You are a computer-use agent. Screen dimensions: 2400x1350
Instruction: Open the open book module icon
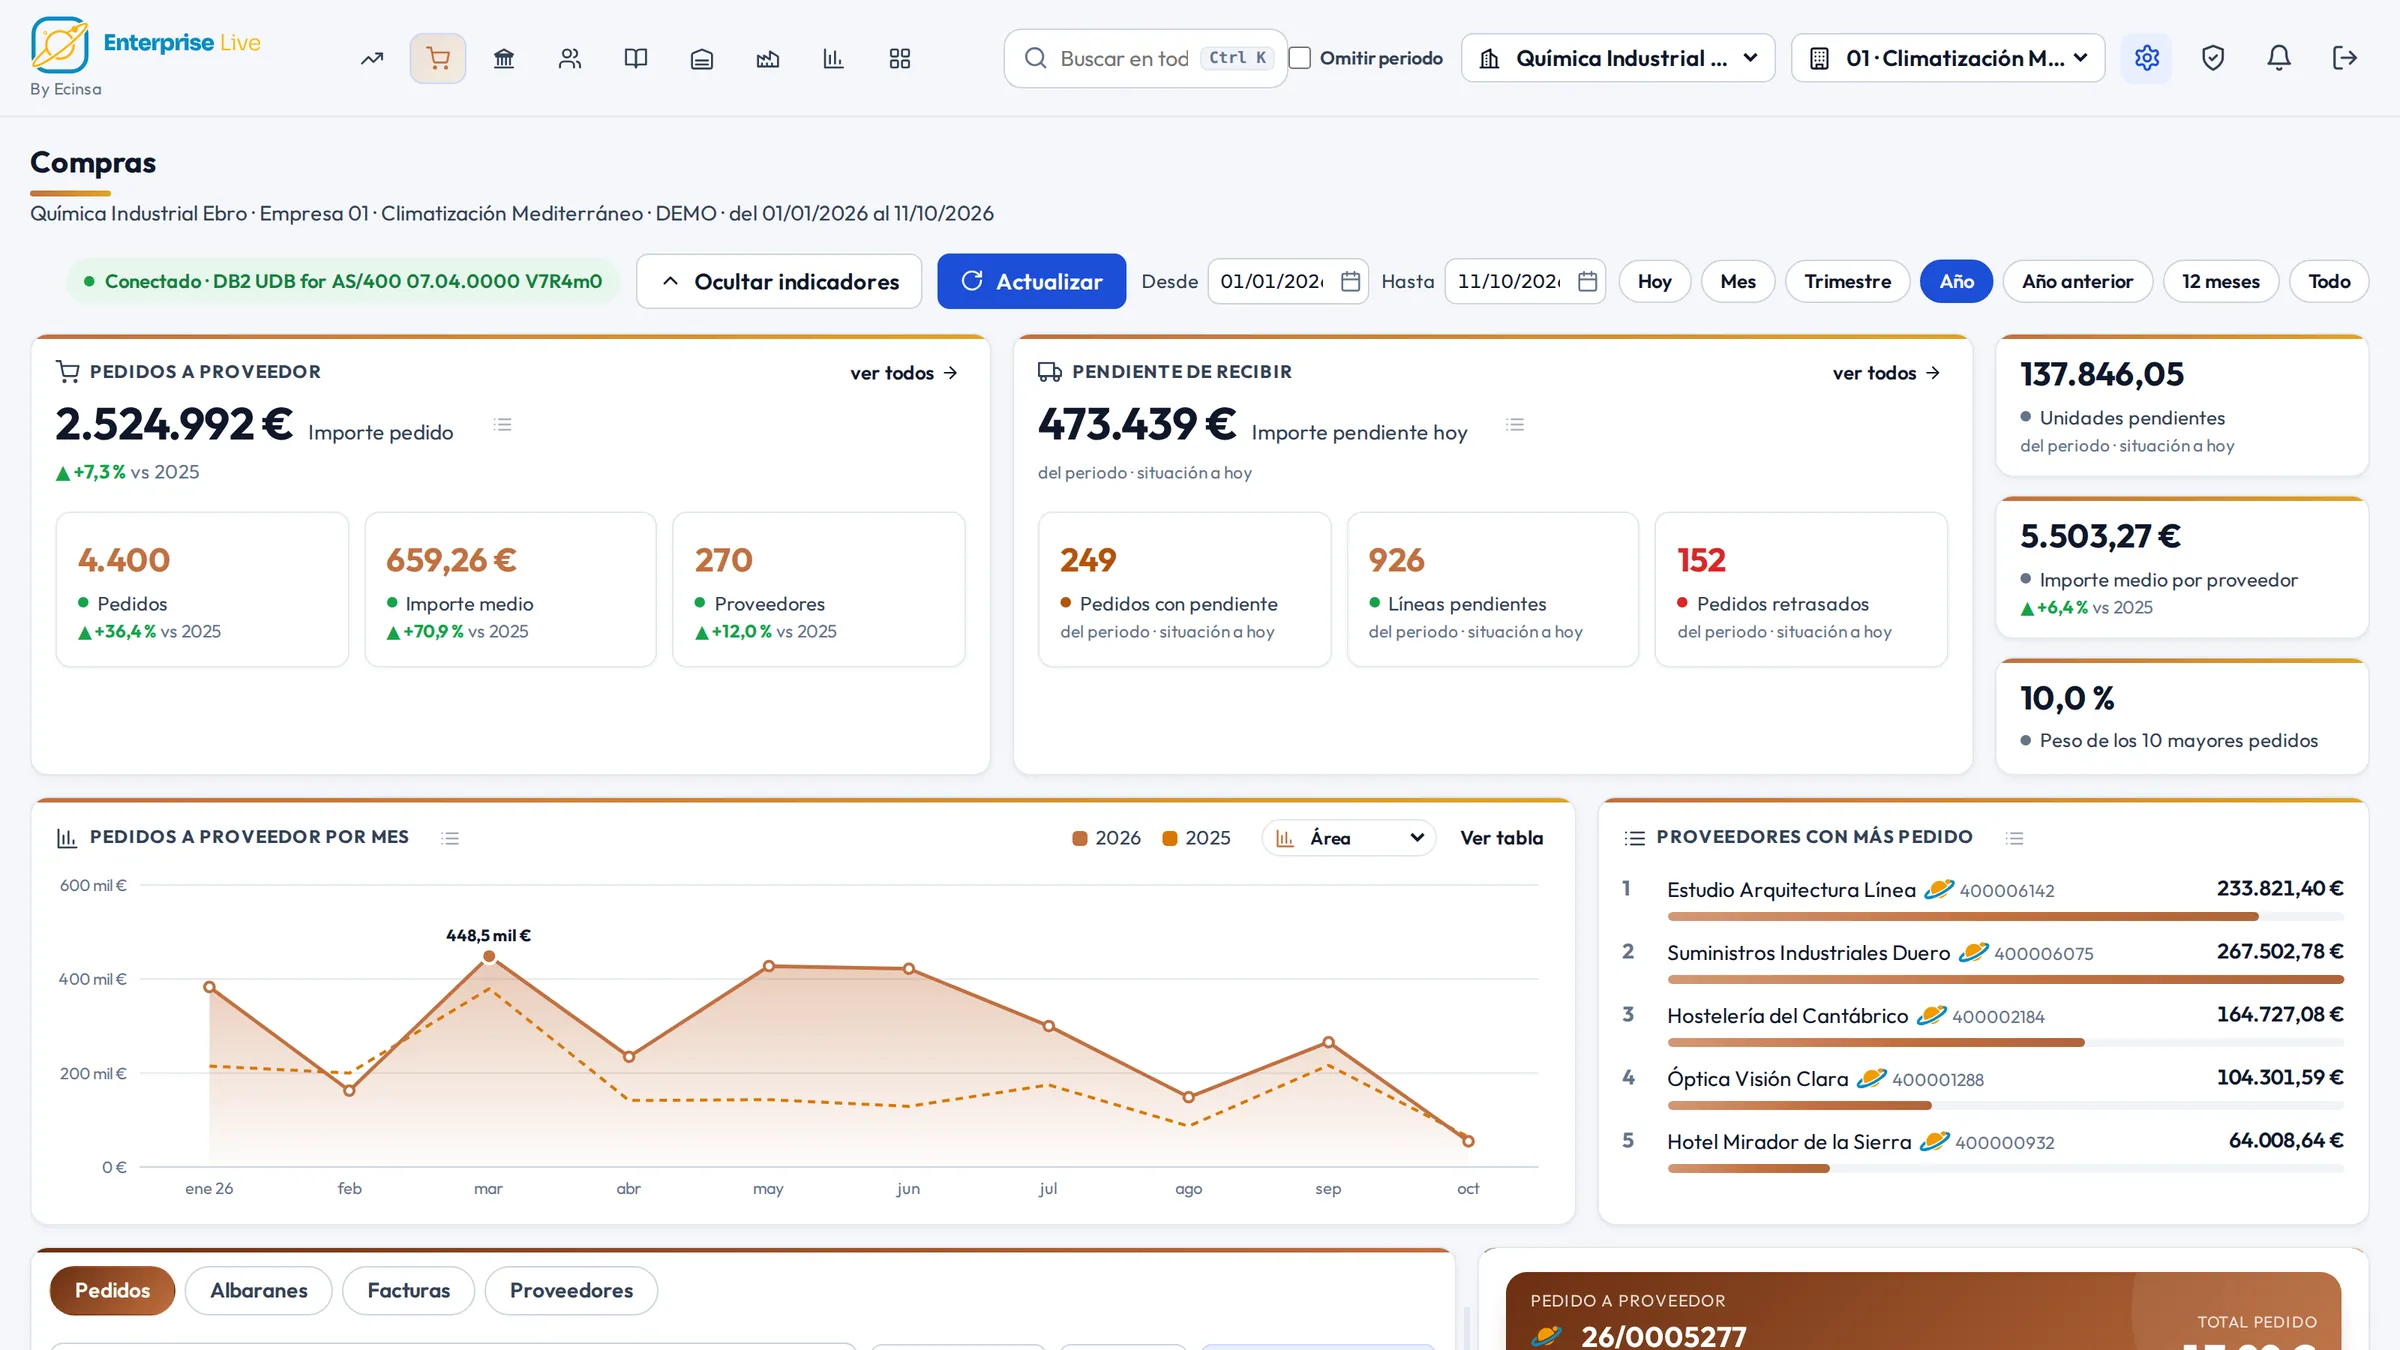(636, 58)
